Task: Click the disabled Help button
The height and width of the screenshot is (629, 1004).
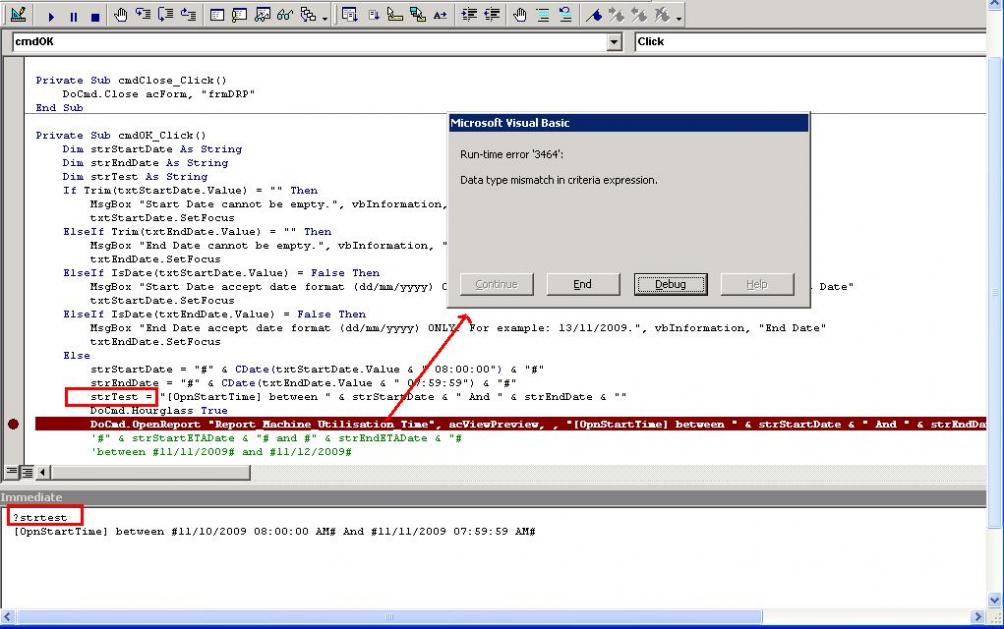Action: tap(757, 284)
